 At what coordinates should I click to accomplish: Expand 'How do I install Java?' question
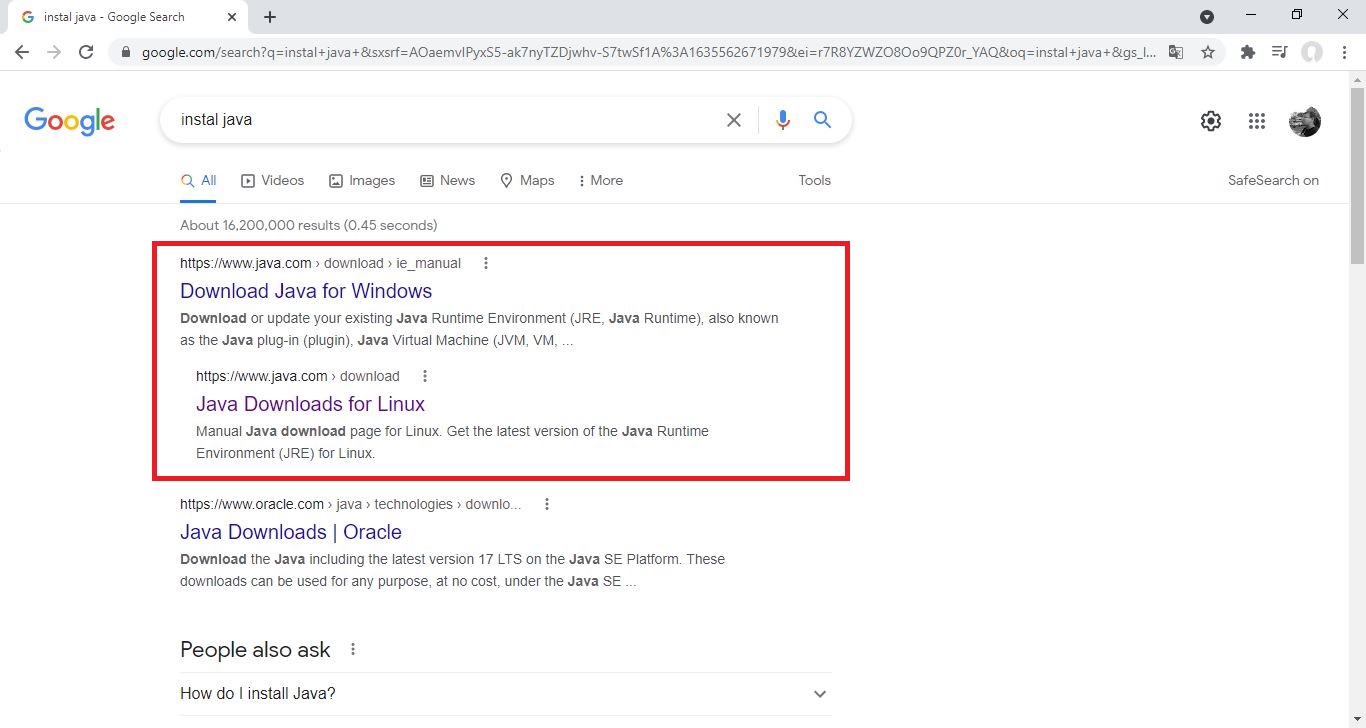point(505,694)
